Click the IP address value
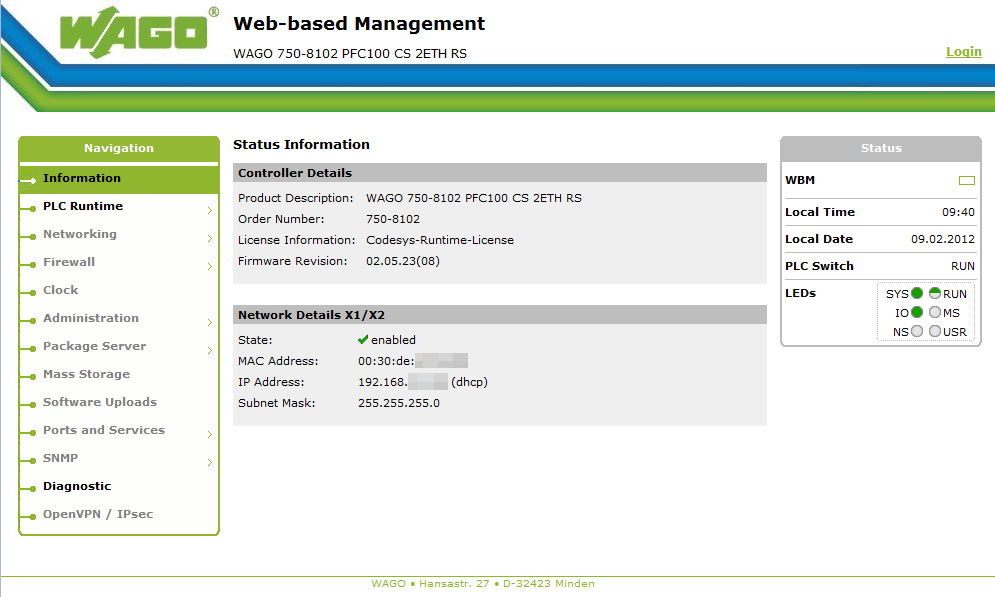995x597 pixels. coord(423,382)
